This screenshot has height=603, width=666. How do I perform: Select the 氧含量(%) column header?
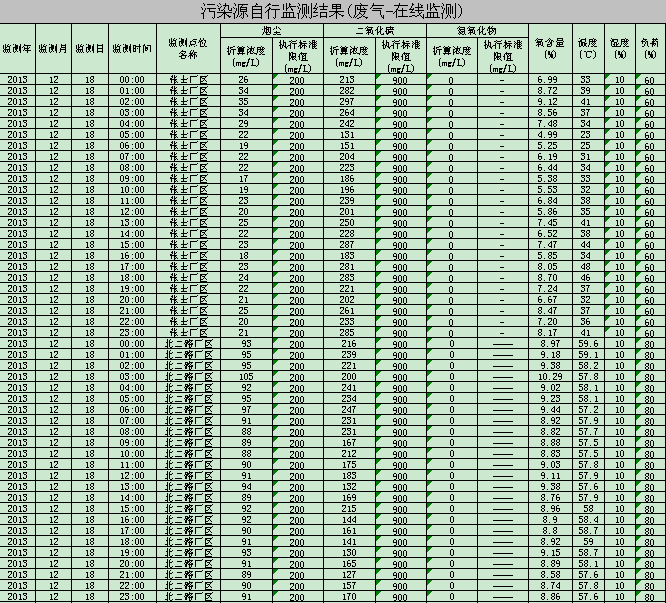tap(550, 48)
